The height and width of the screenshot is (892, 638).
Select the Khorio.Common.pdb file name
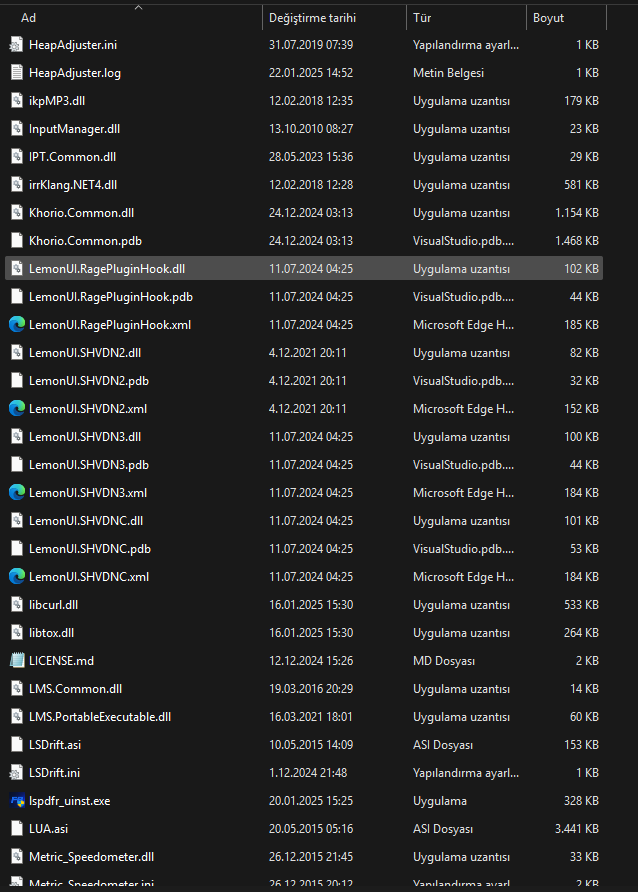pyautogui.click(x=85, y=241)
